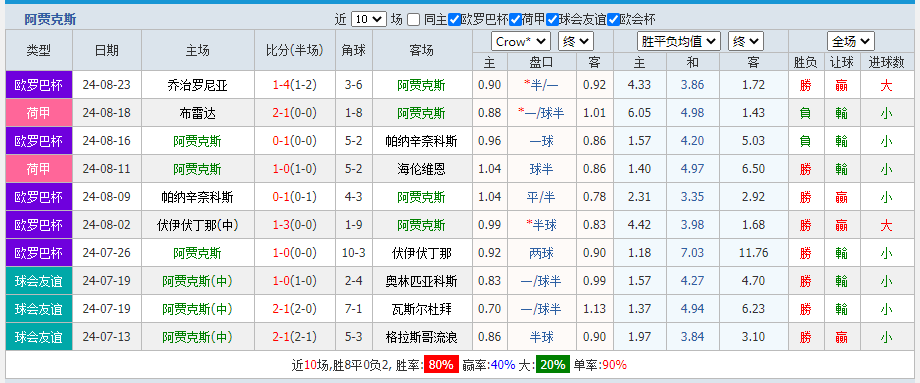Click the 类型 column header
Screen dimensions: 920x383
tap(39, 50)
